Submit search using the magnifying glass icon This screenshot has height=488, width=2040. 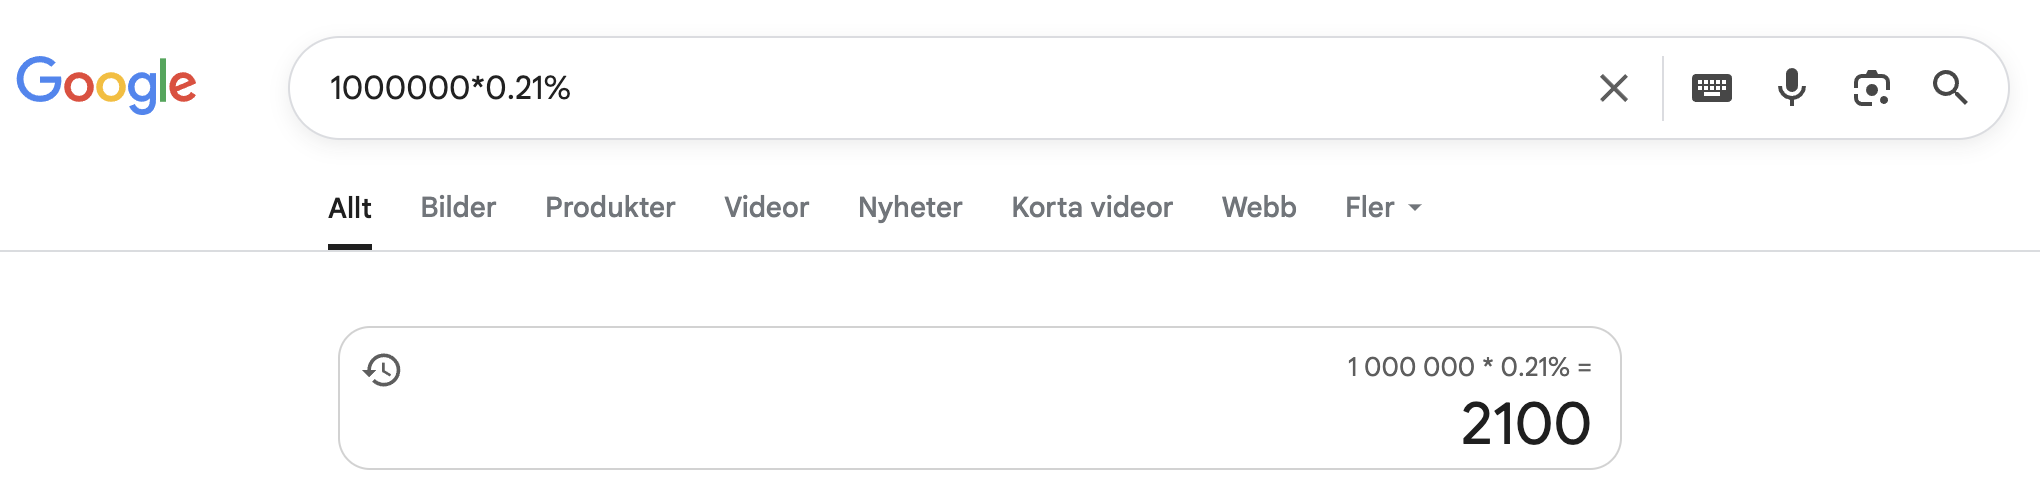click(x=1950, y=88)
